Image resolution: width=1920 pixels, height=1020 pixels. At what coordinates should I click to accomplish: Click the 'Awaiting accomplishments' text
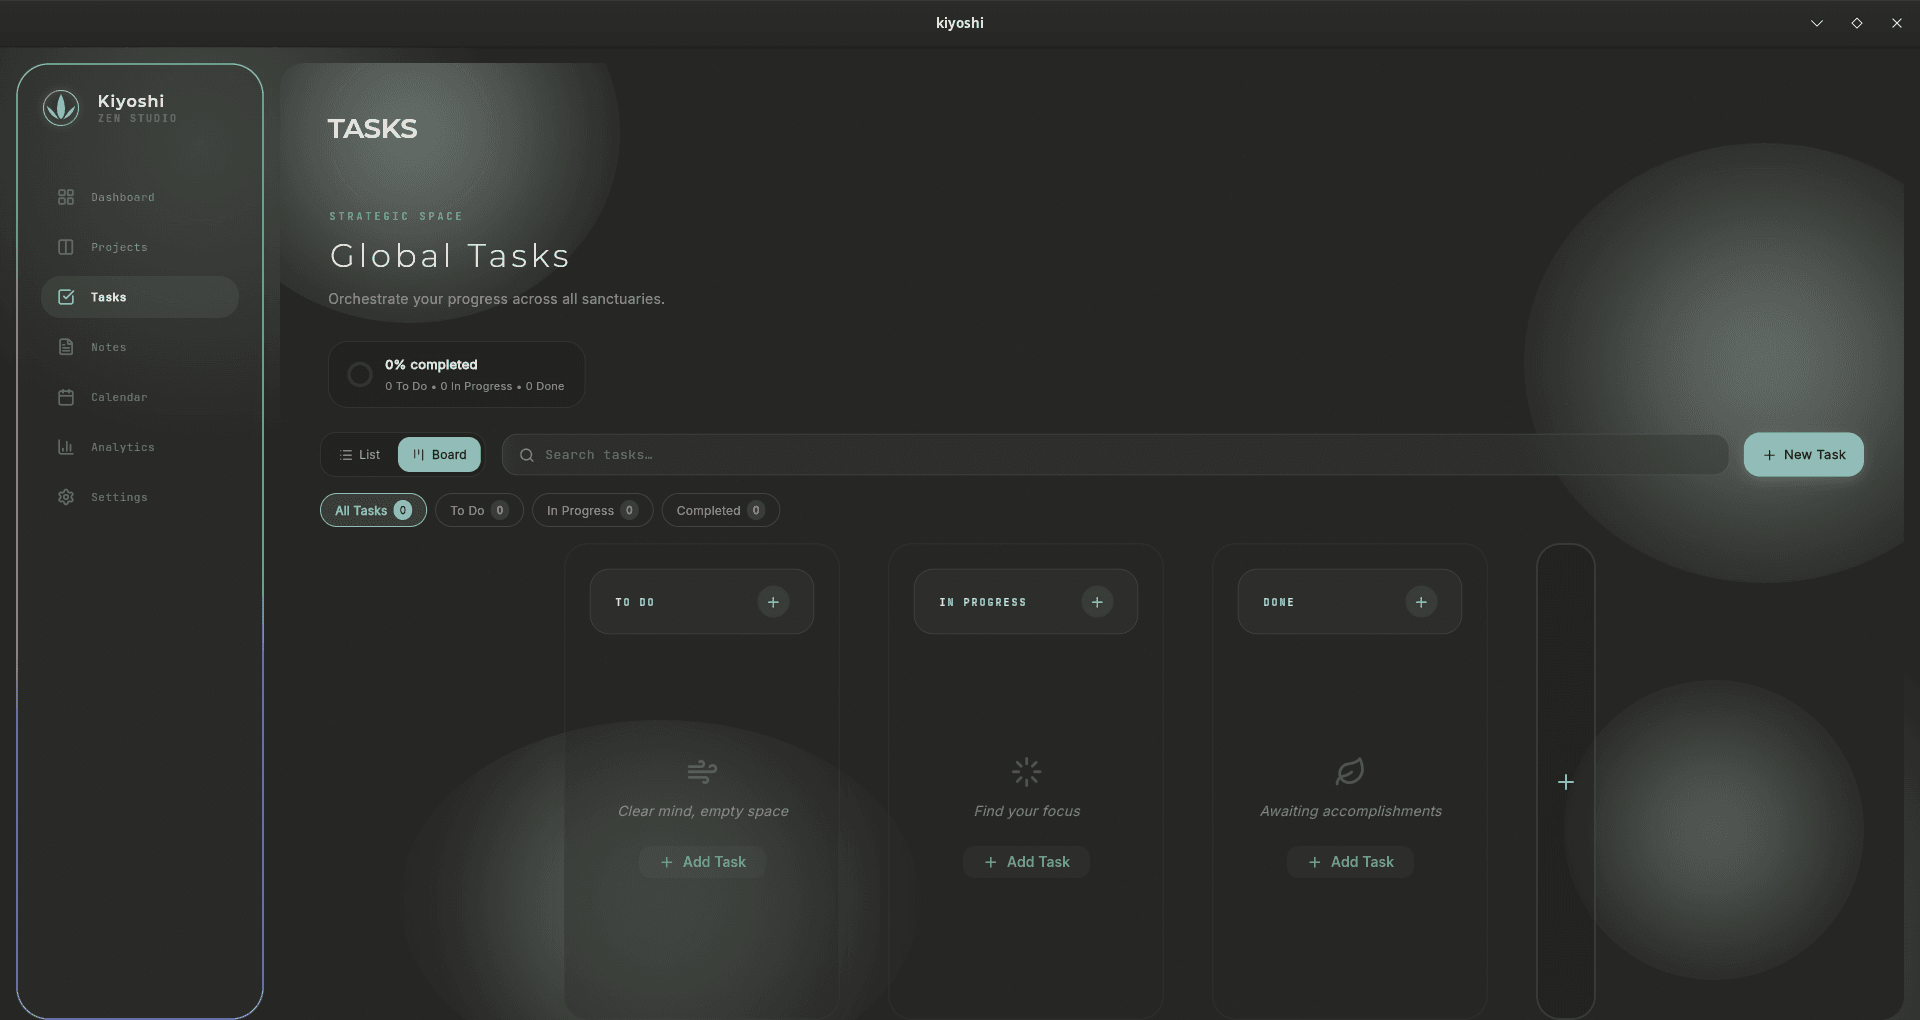click(1351, 811)
